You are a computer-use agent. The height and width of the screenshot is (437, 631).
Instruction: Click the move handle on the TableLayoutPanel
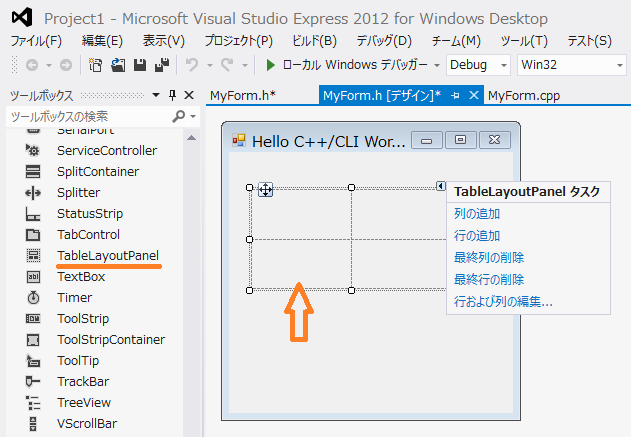coord(266,190)
